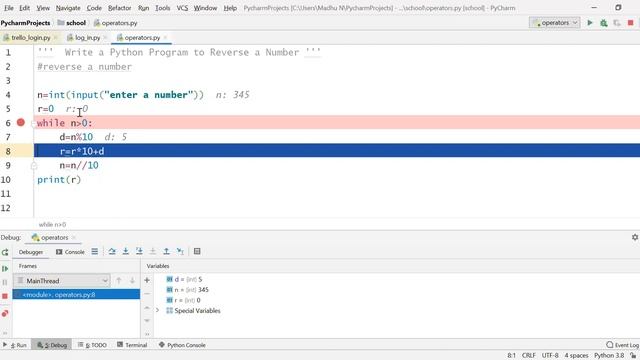640x360 pixels.
Task: Open the MainThread thread dropdown
Action: [x=62, y=281]
